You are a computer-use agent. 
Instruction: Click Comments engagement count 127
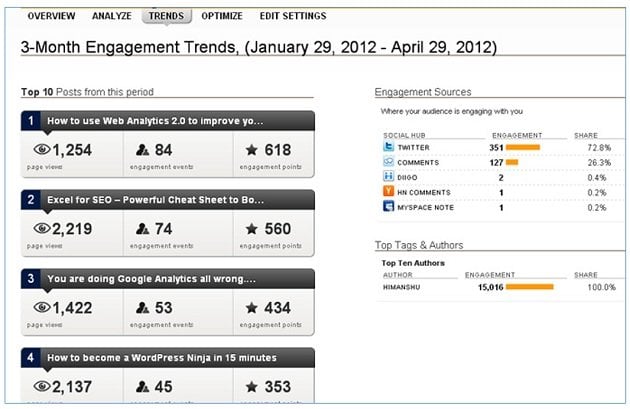click(x=496, y=162)
